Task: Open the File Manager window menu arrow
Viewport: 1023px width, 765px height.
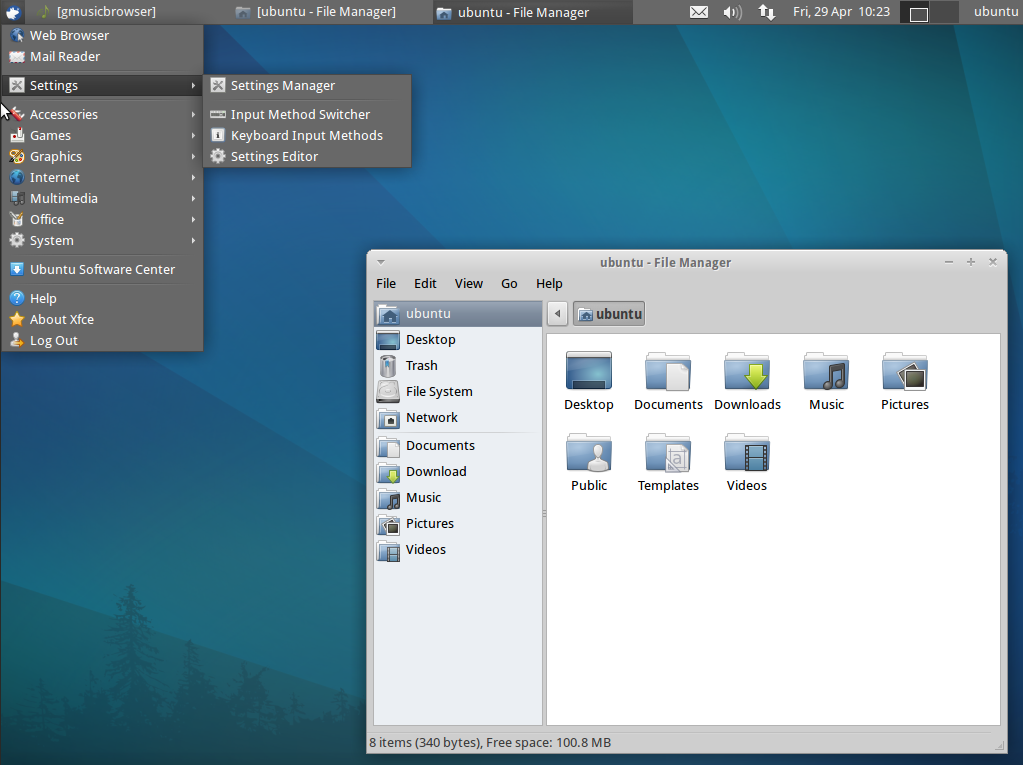Action: point(380,262)
